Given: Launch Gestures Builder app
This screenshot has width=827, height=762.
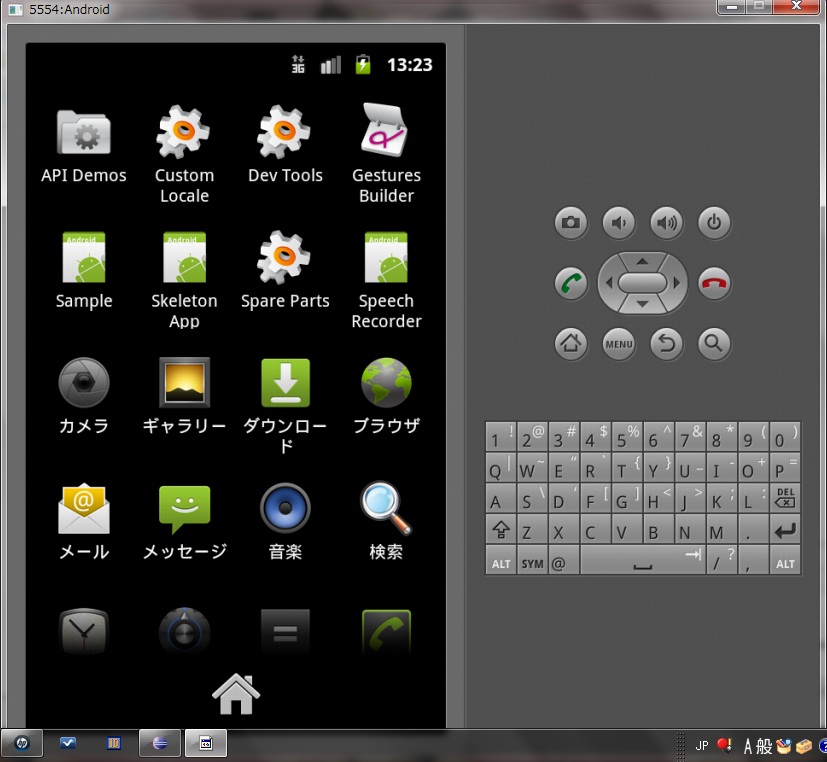Looking at the screenshot, I should click(x=386, y=153).
